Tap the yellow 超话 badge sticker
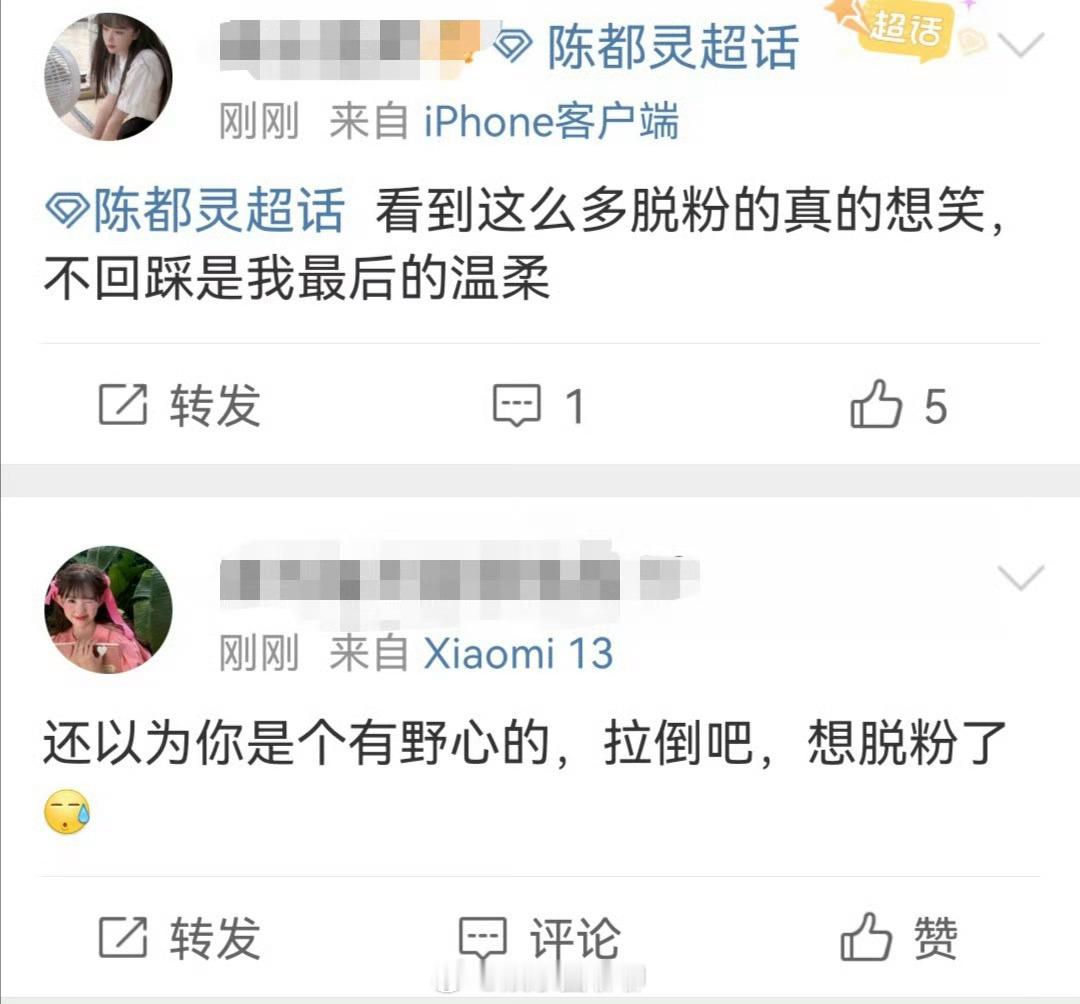This screenshot has height=1004, width=1080. 904,29
